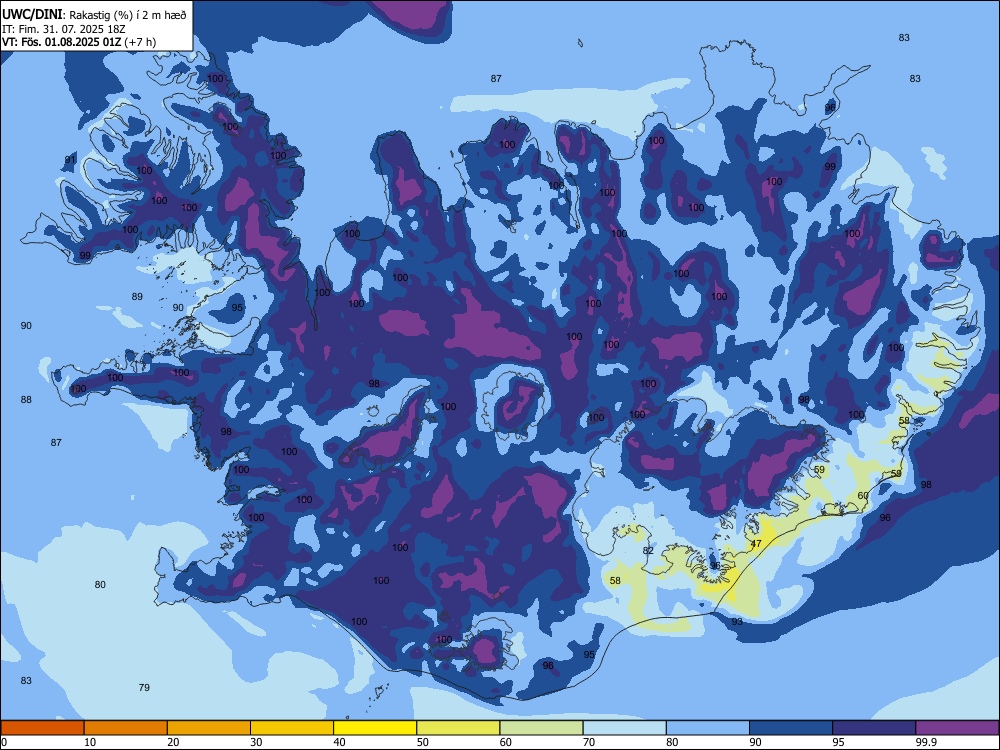Select the 70 legend scale label
The height and width of the screenshot is (750, 1000).
589,742
